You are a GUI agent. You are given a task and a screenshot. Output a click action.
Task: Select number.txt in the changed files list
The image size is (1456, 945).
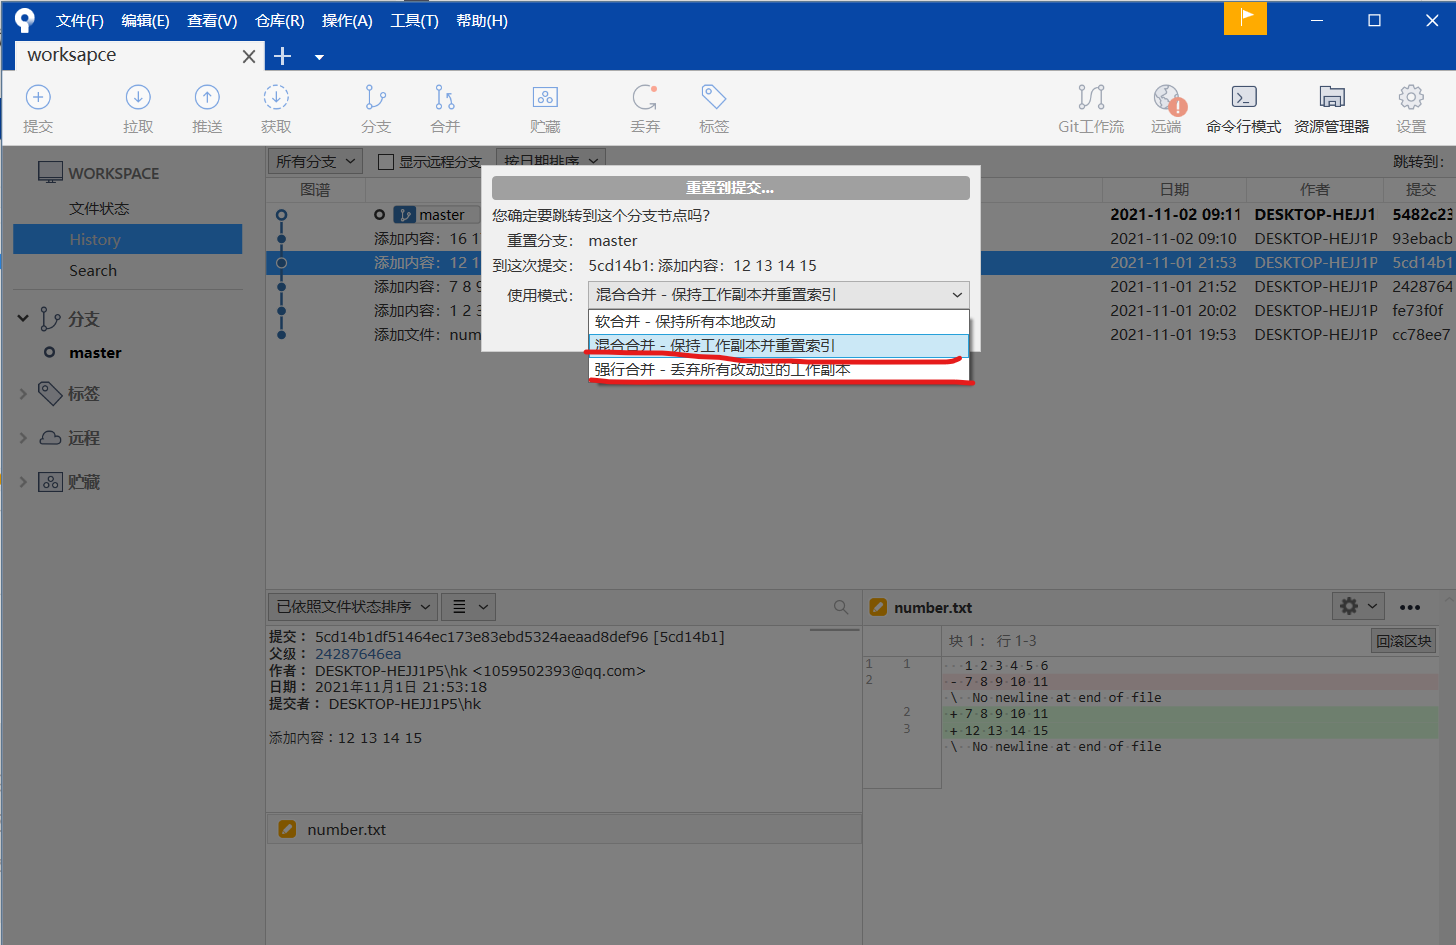(564, 829)
